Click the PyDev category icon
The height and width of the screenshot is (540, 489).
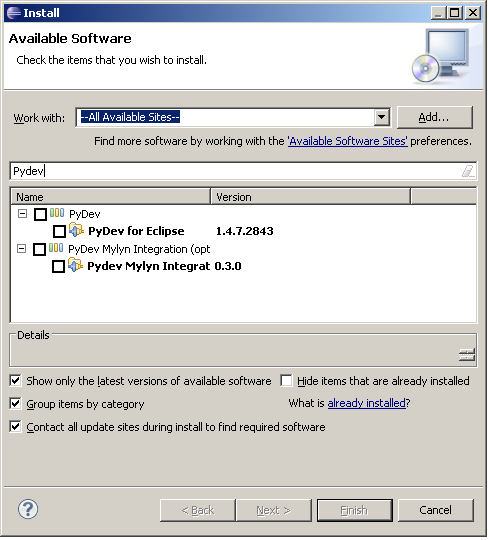click(x=57, y=213)
